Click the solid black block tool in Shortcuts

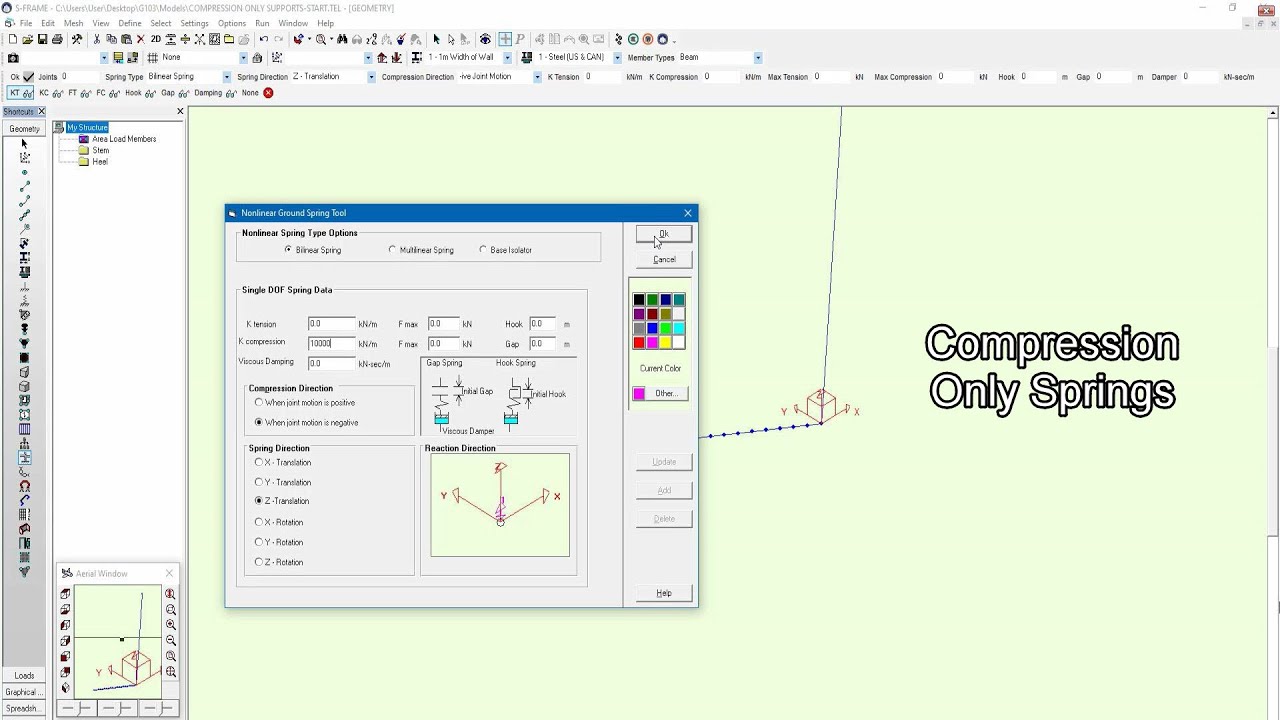pyautogui.click(x=25, y=358)
